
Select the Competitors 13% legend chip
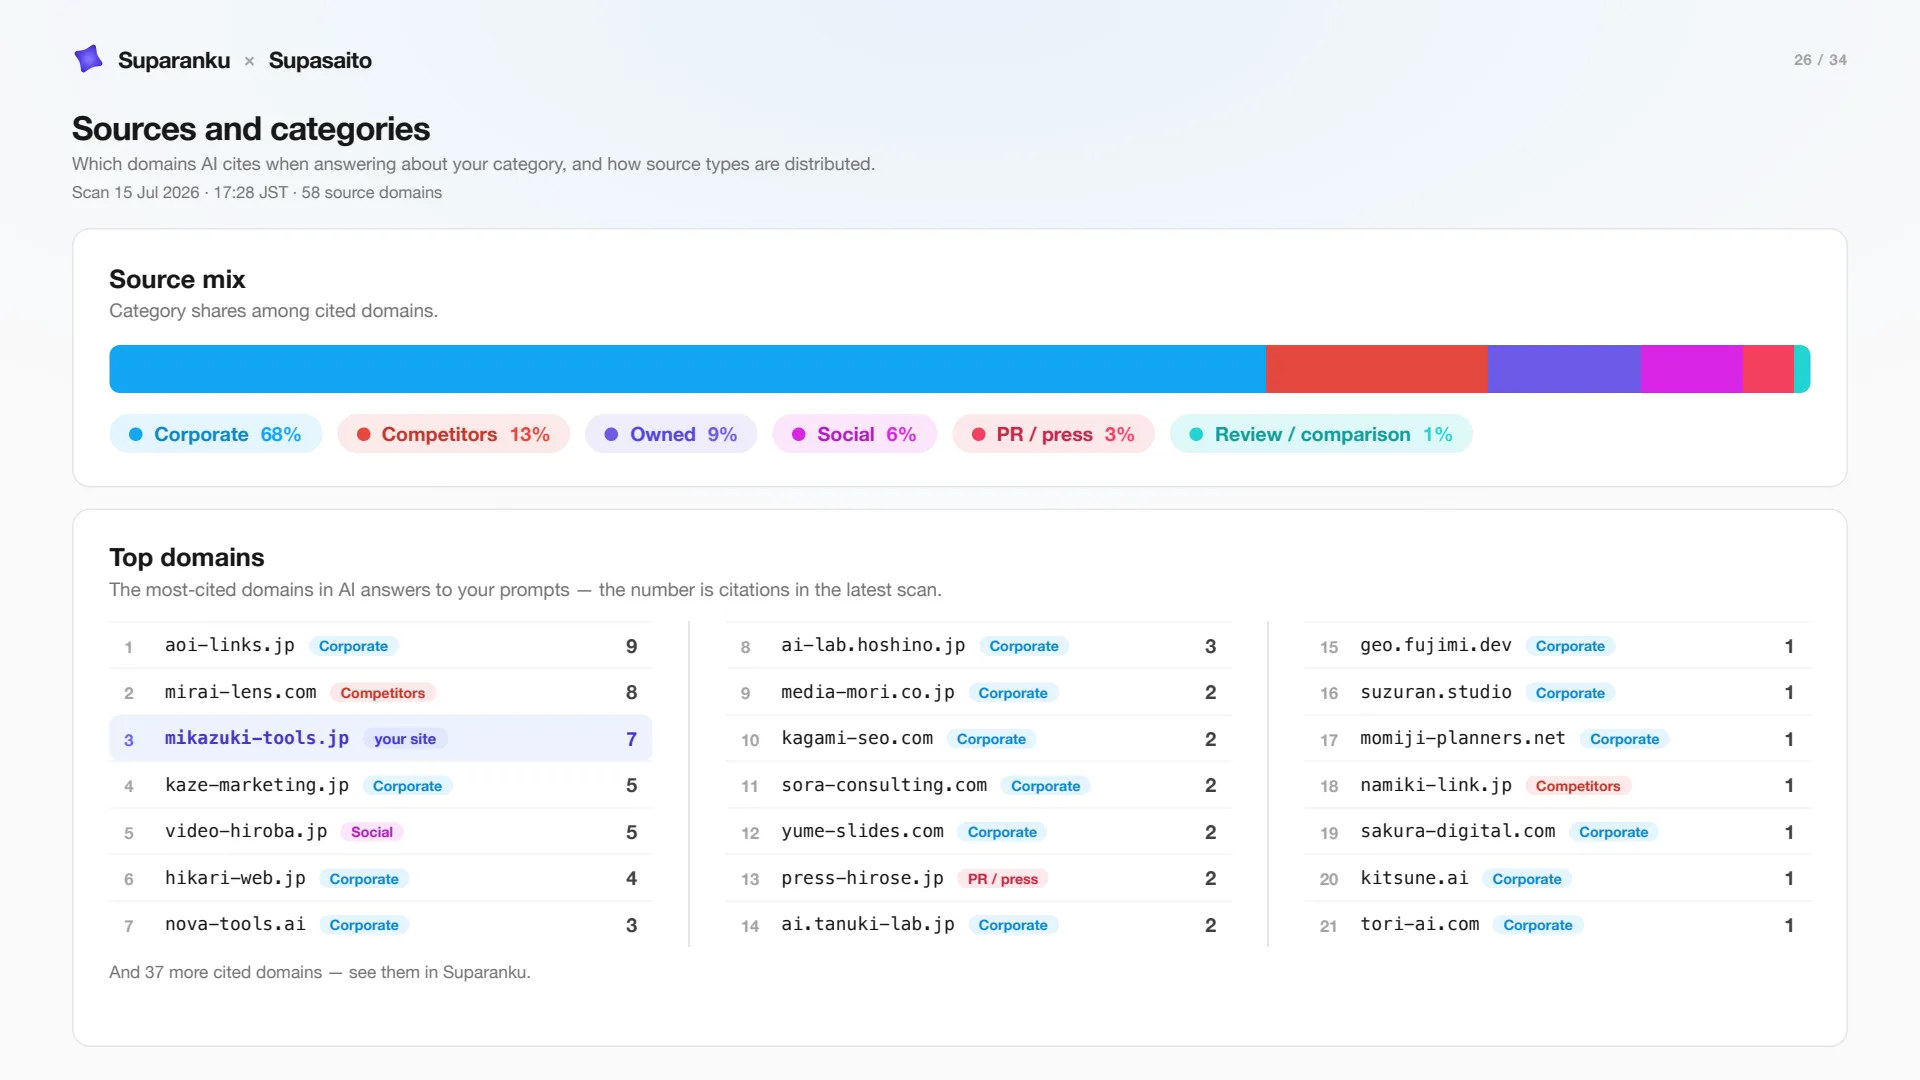tap(454, 434)
